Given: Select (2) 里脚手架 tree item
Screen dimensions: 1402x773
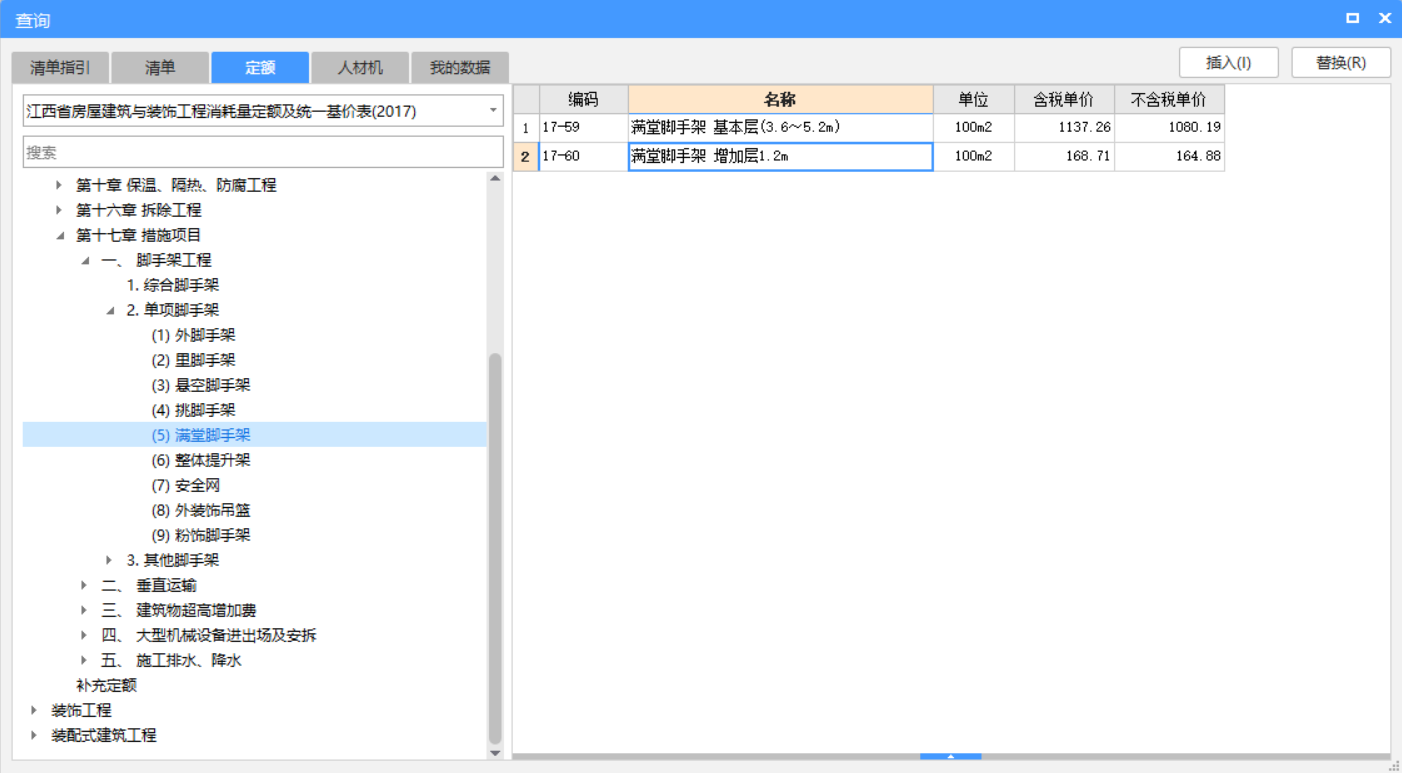Looking at the screenshot, I should point(193,360).
